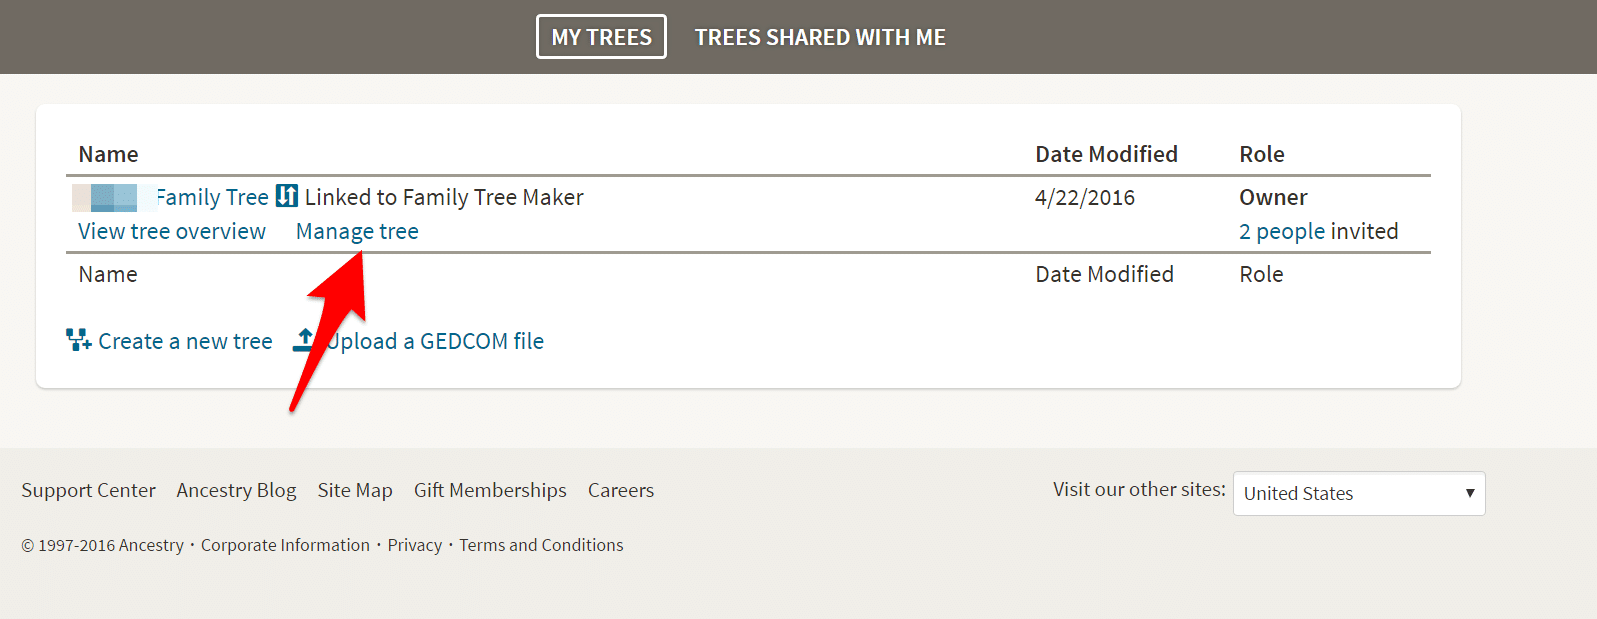
Task: Switch to the MY TREES tab
Action: [601, 37]
